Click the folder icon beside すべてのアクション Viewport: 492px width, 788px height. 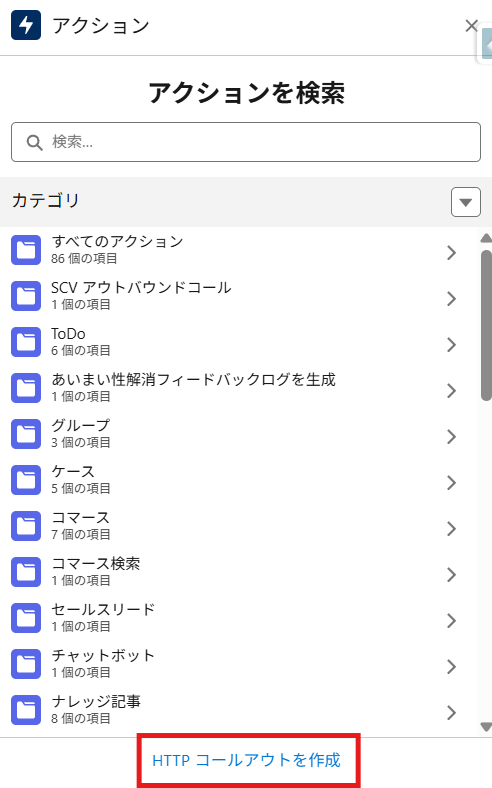point(26,250)
